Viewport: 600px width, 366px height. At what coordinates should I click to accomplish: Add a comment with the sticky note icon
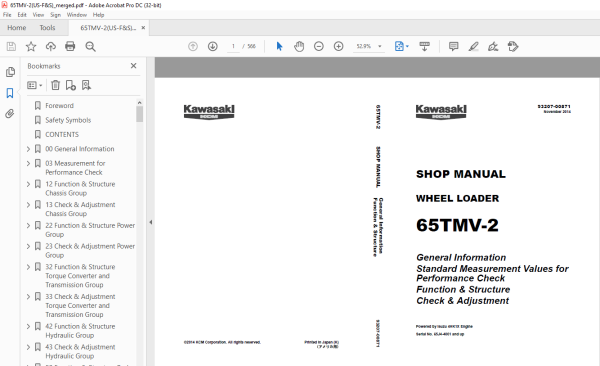pos(453,46)
